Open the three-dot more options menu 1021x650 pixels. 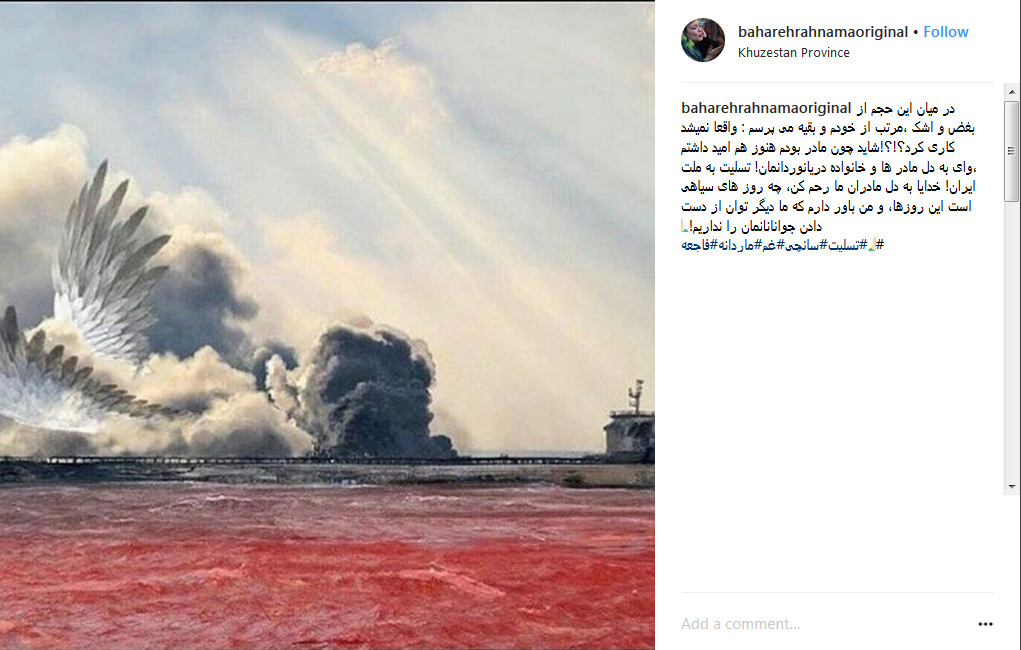(x=985, y=624)
